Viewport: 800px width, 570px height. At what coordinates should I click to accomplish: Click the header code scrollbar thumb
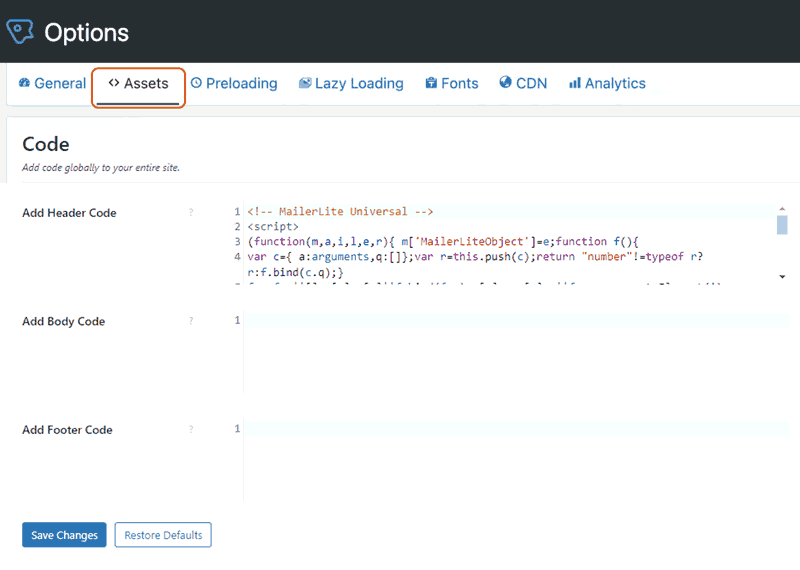coord(781,225)
